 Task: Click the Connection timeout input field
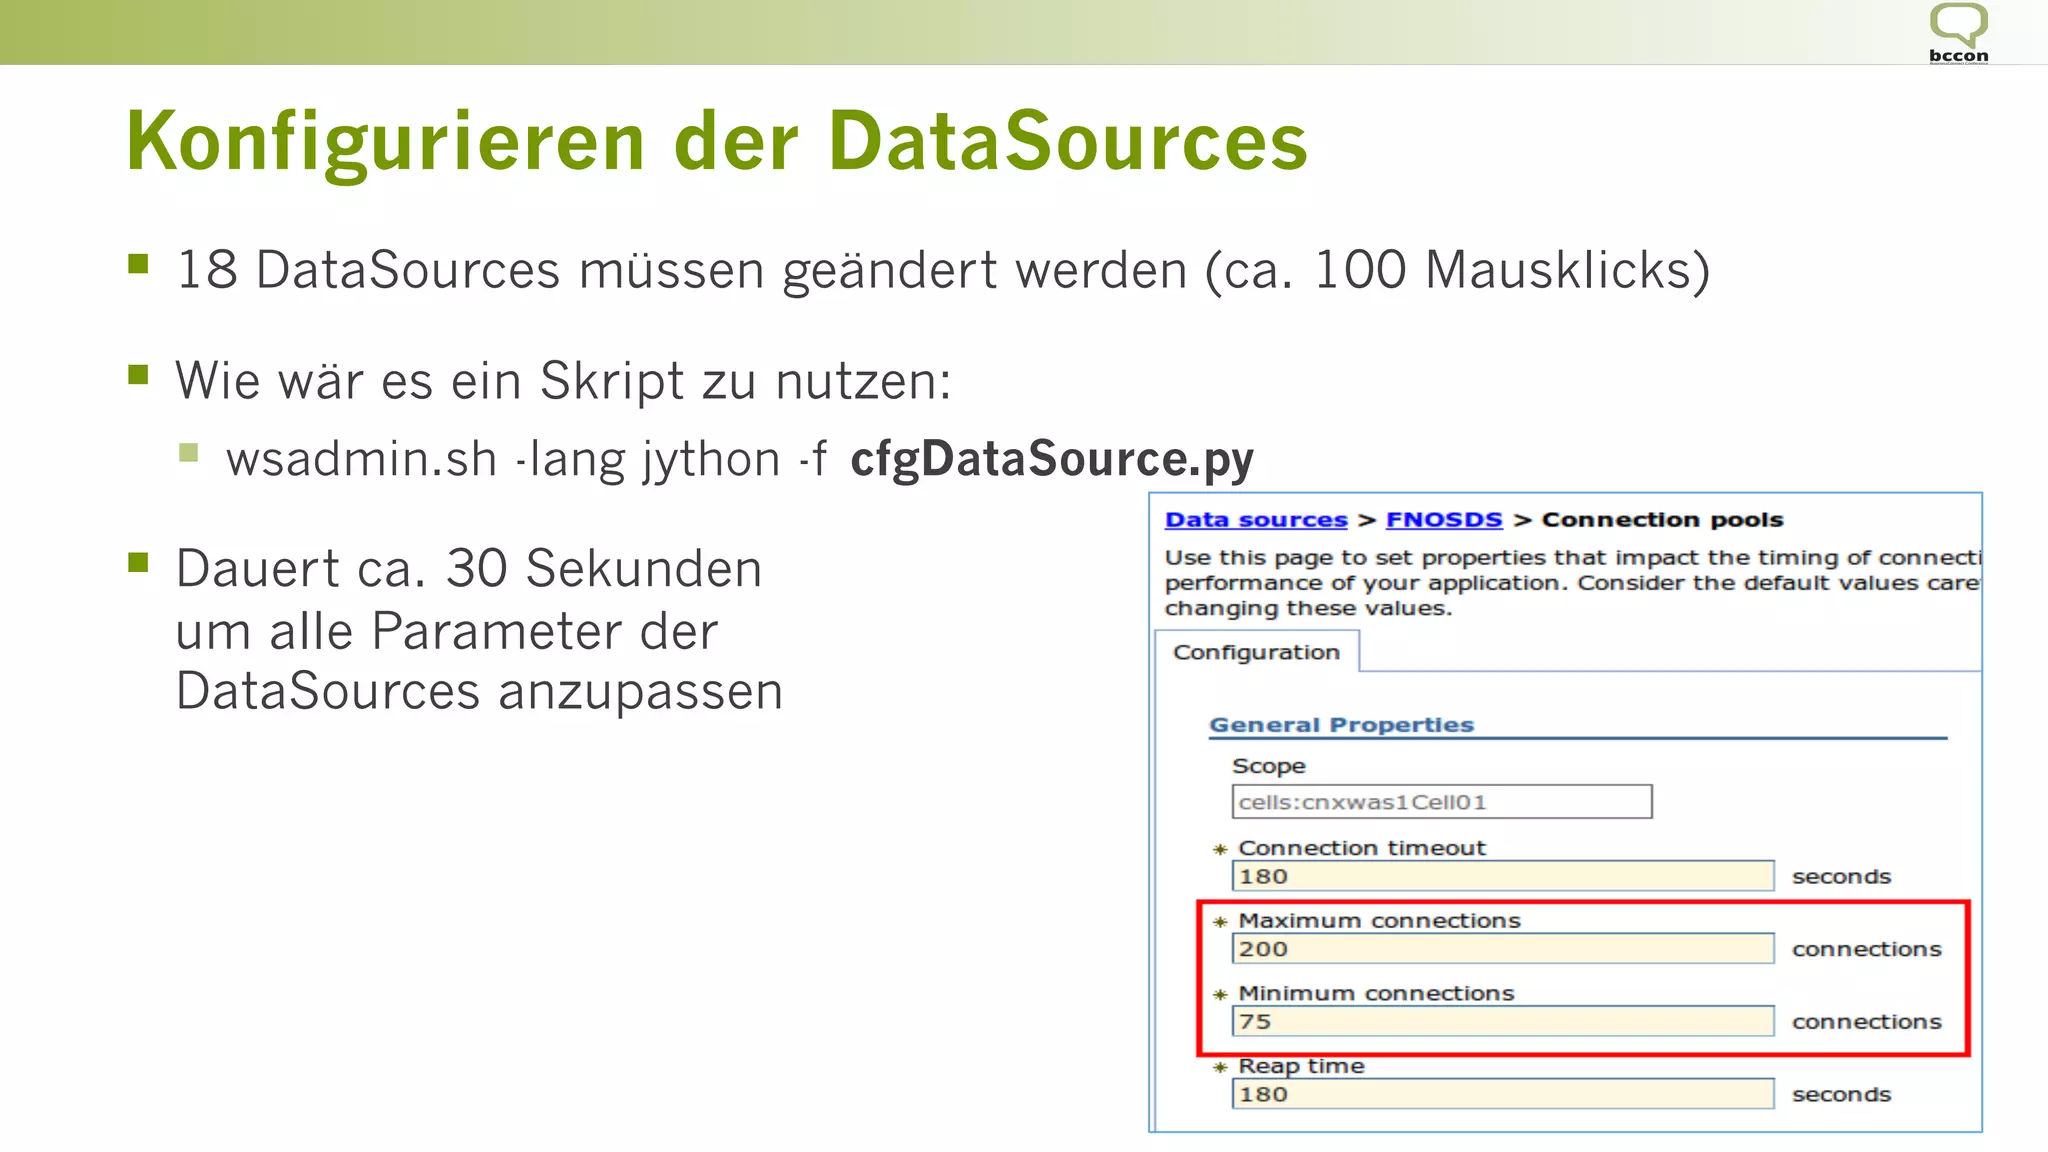(1503, 876)
